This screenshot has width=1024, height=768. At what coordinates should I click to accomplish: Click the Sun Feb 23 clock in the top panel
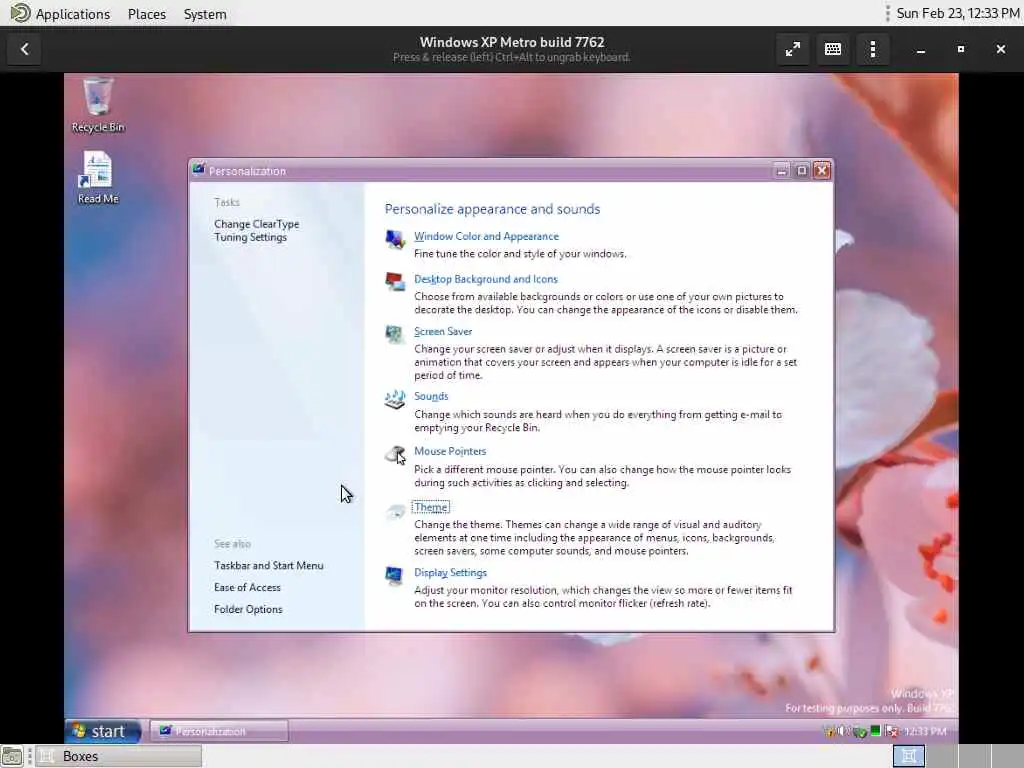coord(957,13)
